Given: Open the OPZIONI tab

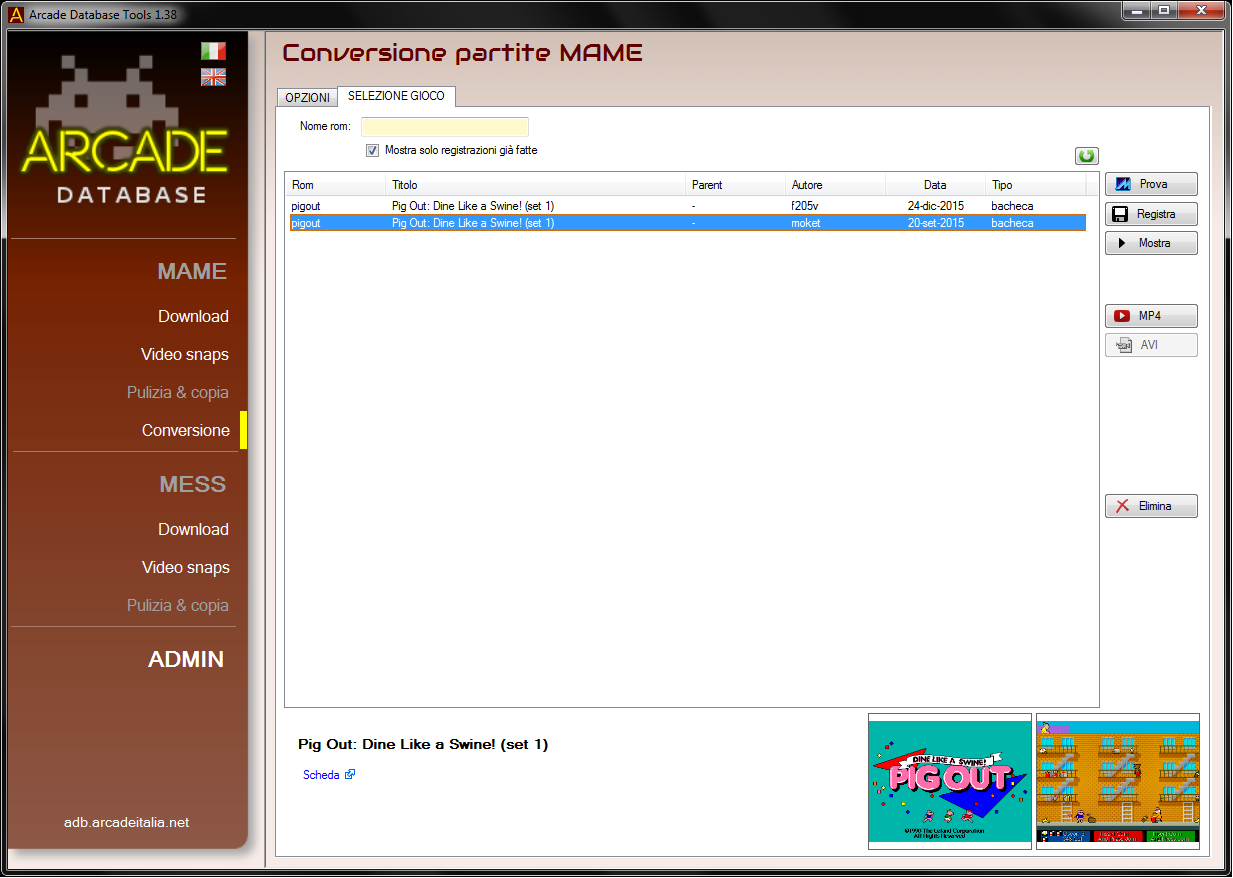Looking at the screenshot, I should (307, 98).
